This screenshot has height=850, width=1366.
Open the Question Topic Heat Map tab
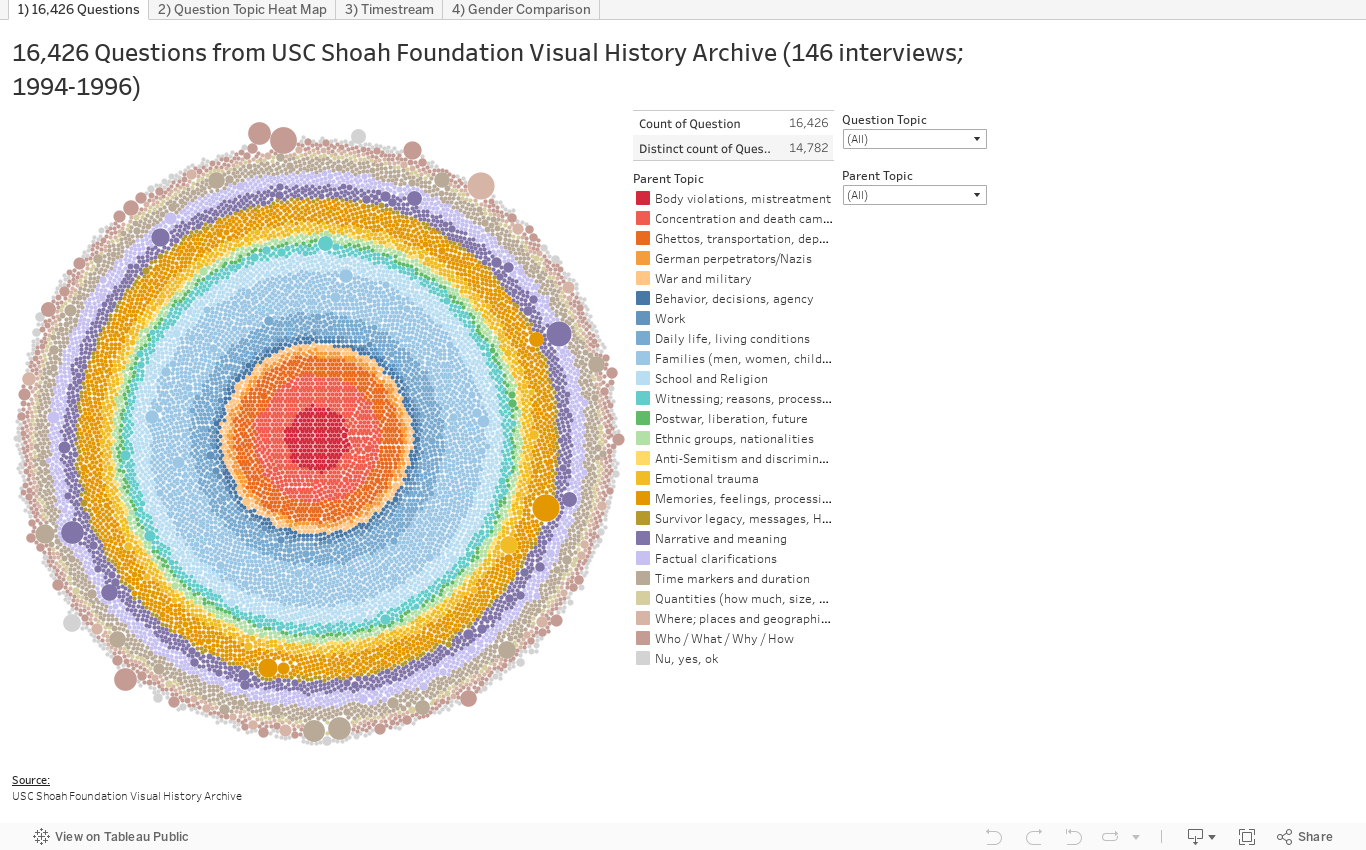tap(242, 10)
